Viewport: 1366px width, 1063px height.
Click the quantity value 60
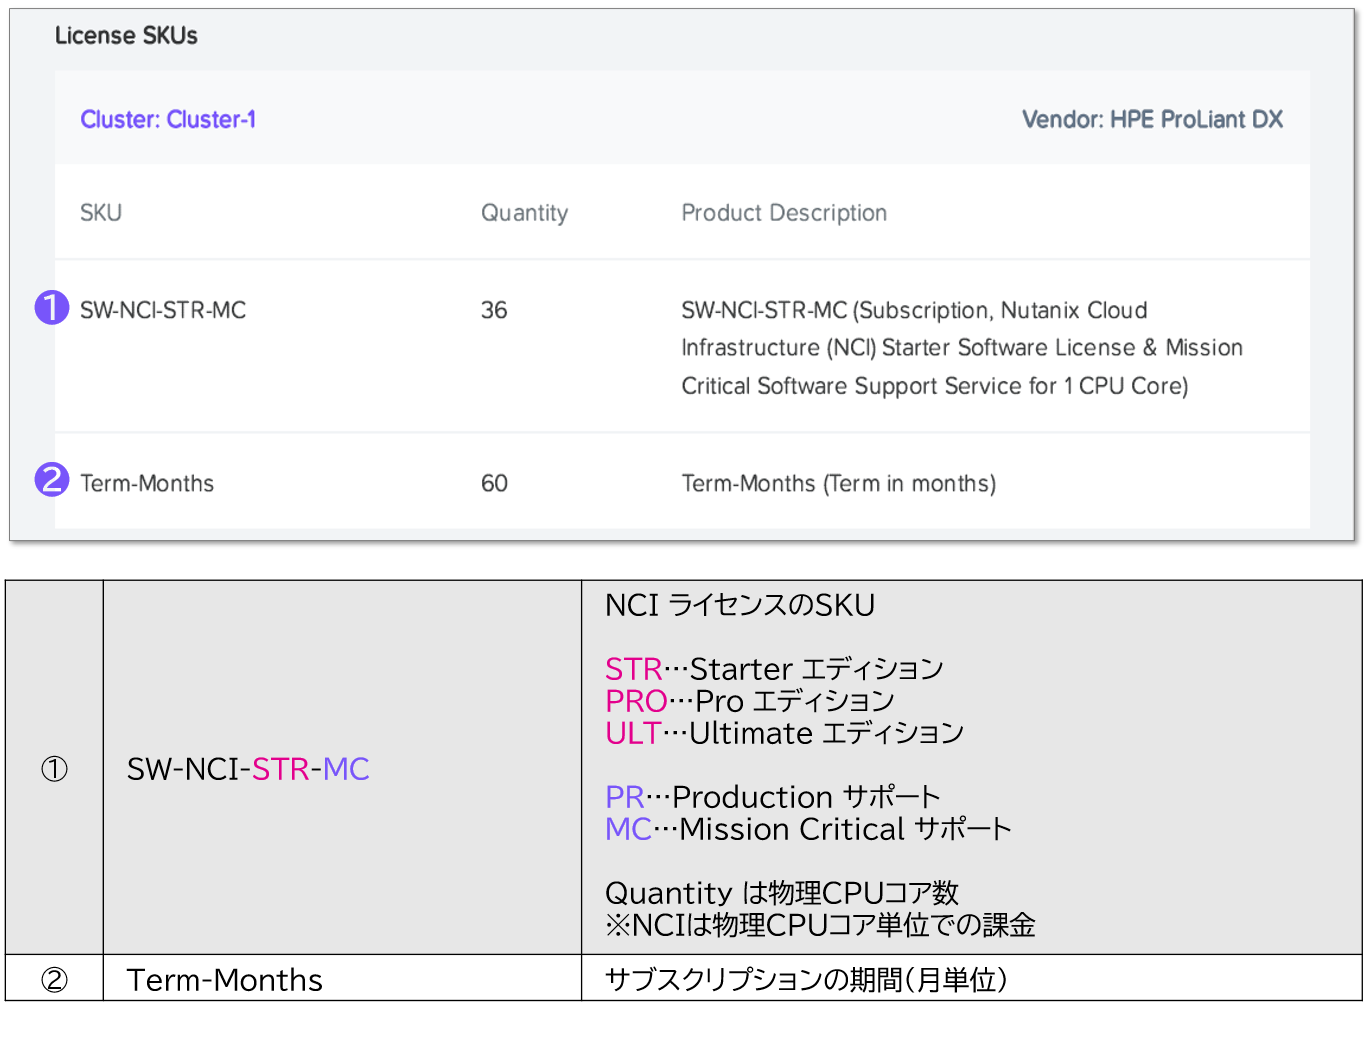pos(494,484)
